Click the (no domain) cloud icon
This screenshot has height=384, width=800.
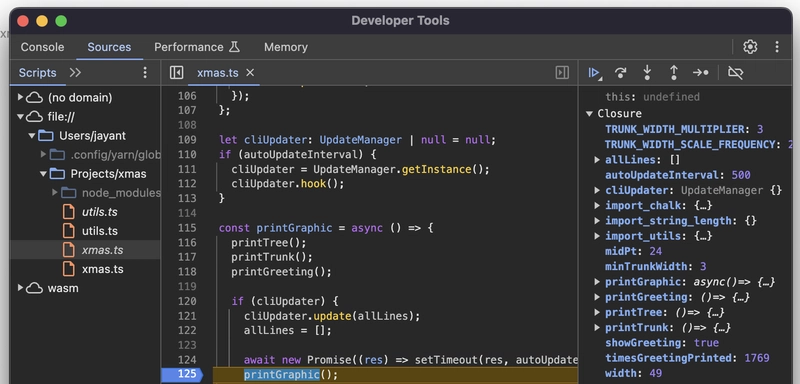(x=34, y=97)
